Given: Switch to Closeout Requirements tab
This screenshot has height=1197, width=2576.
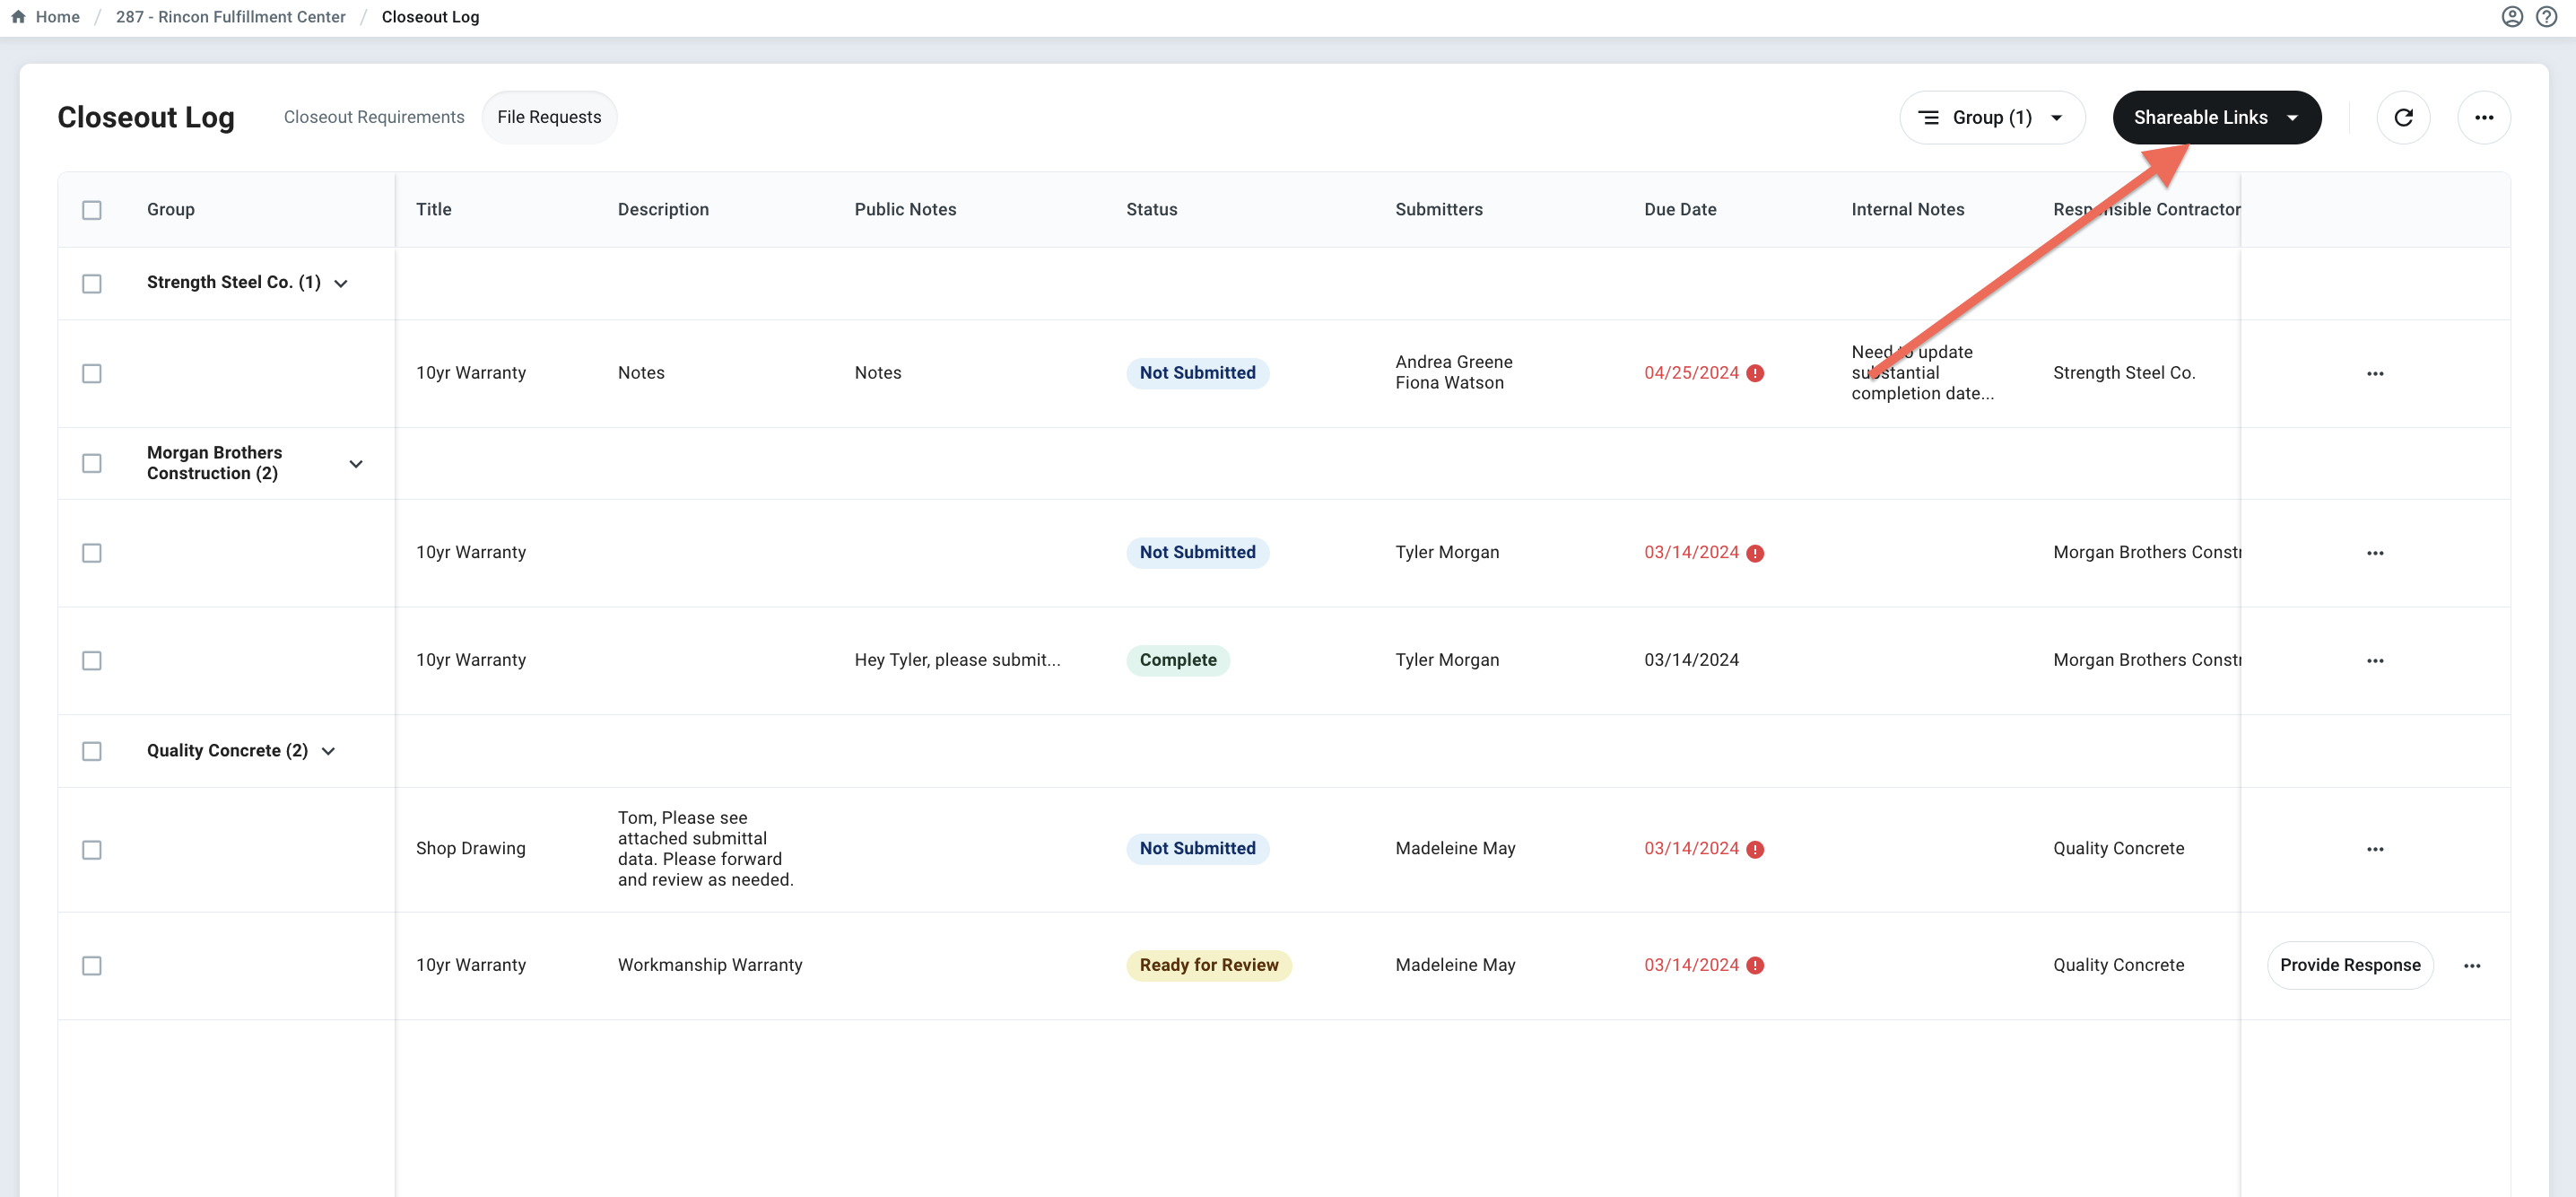Looking at the screenshot, I should 374,118.
